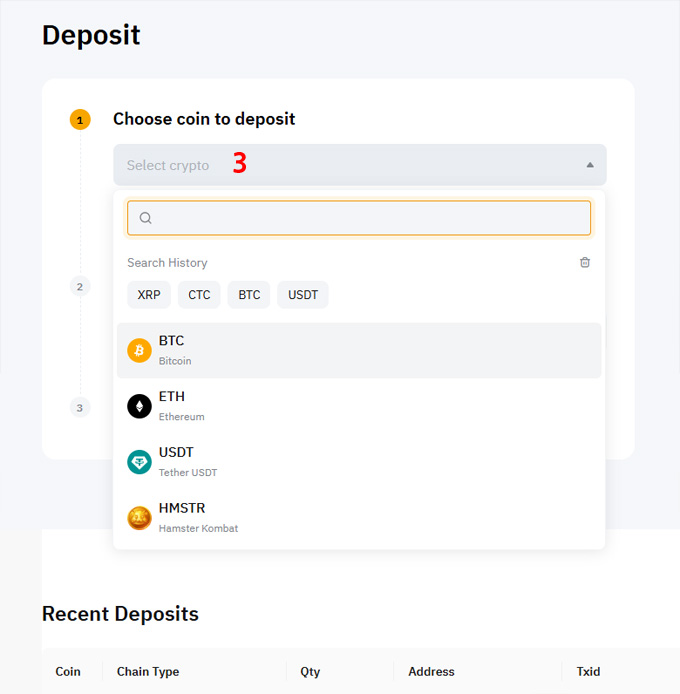This screenshot has width=680, height=694.
Task: Focus the crypto search input field
Action: 359,218
